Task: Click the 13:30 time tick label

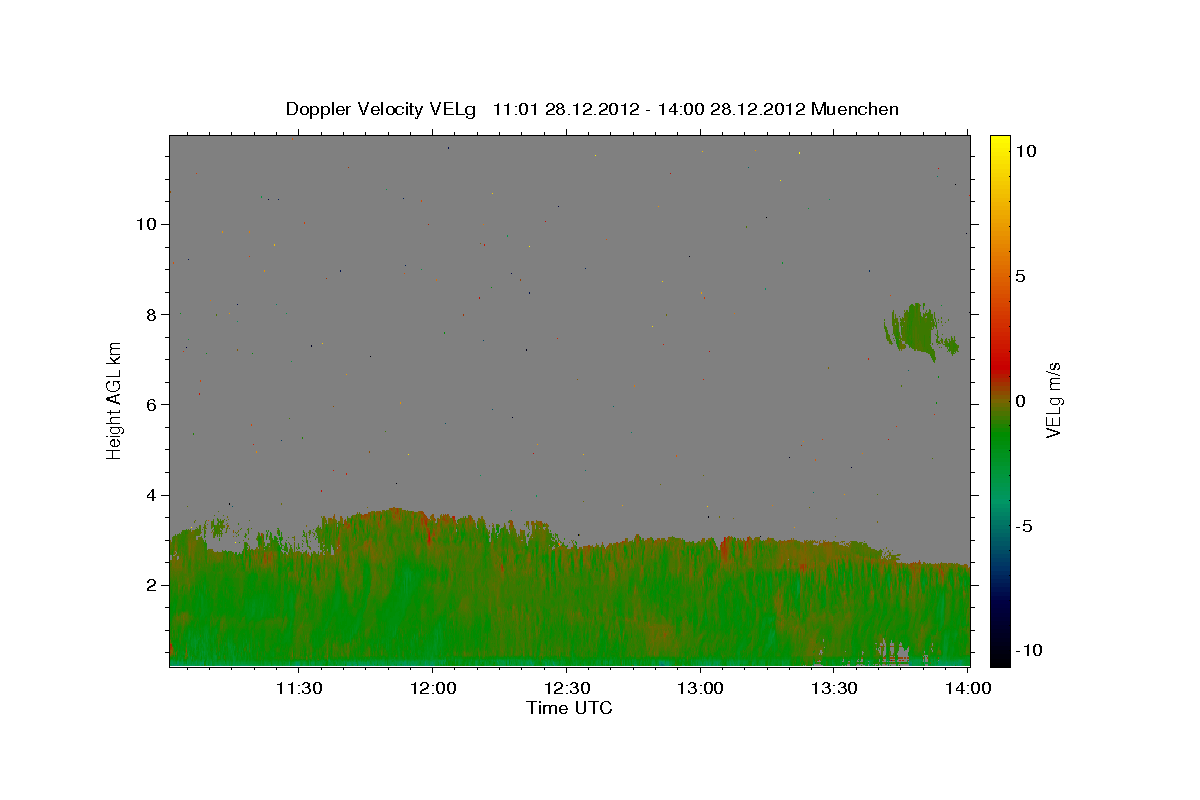Action: tap(834, 688)
